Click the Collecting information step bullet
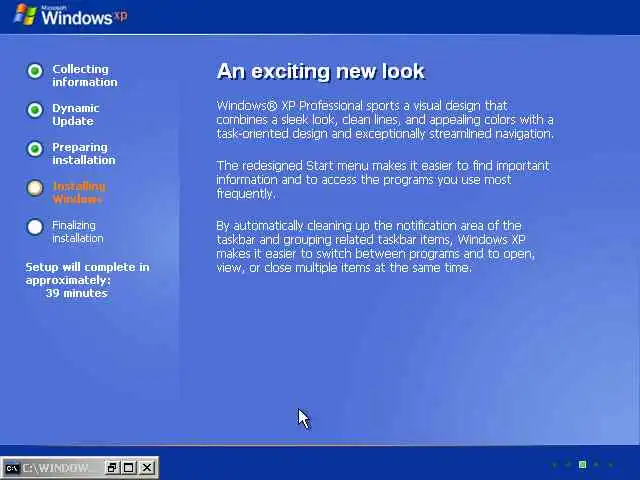The height and width of the screenshot is (480, 640). (x=35, y=71)
